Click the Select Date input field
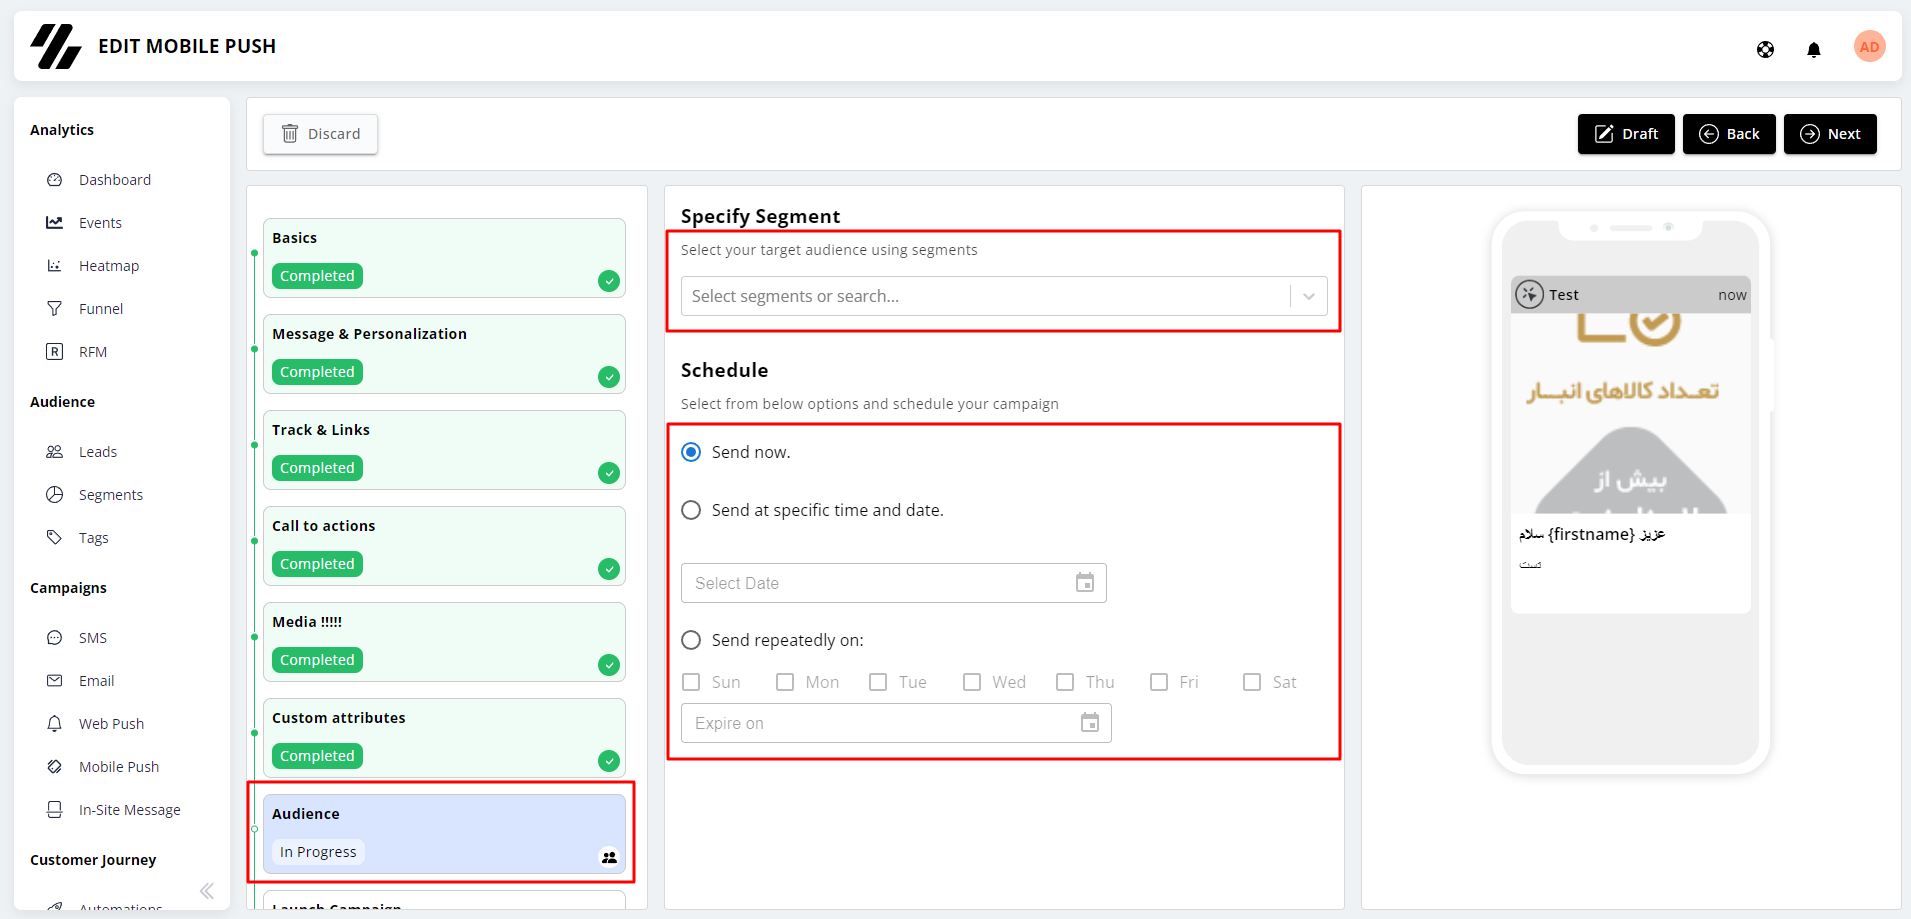 click(894, 583)
